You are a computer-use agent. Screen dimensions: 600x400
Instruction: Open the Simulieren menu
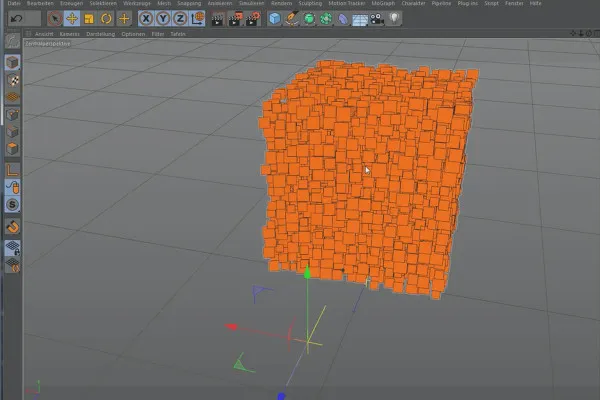click(251, 3)
